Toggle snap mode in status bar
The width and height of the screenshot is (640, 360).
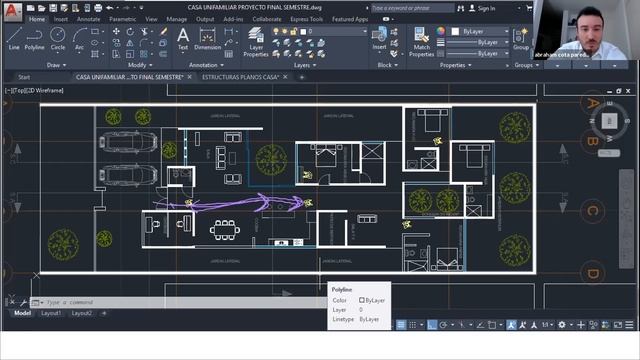pos(413,324)
